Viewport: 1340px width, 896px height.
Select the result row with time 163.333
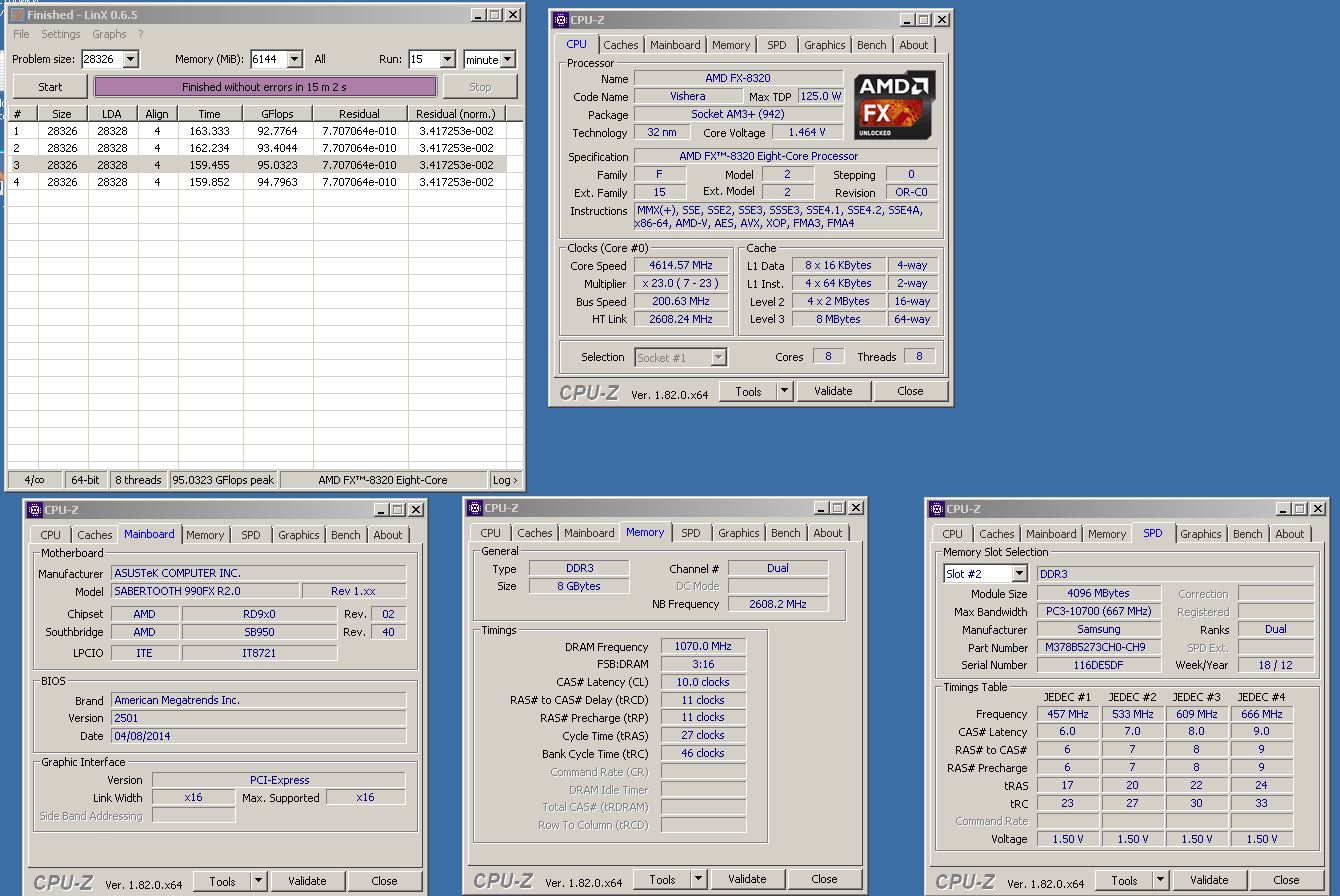[x=256, y=130]
